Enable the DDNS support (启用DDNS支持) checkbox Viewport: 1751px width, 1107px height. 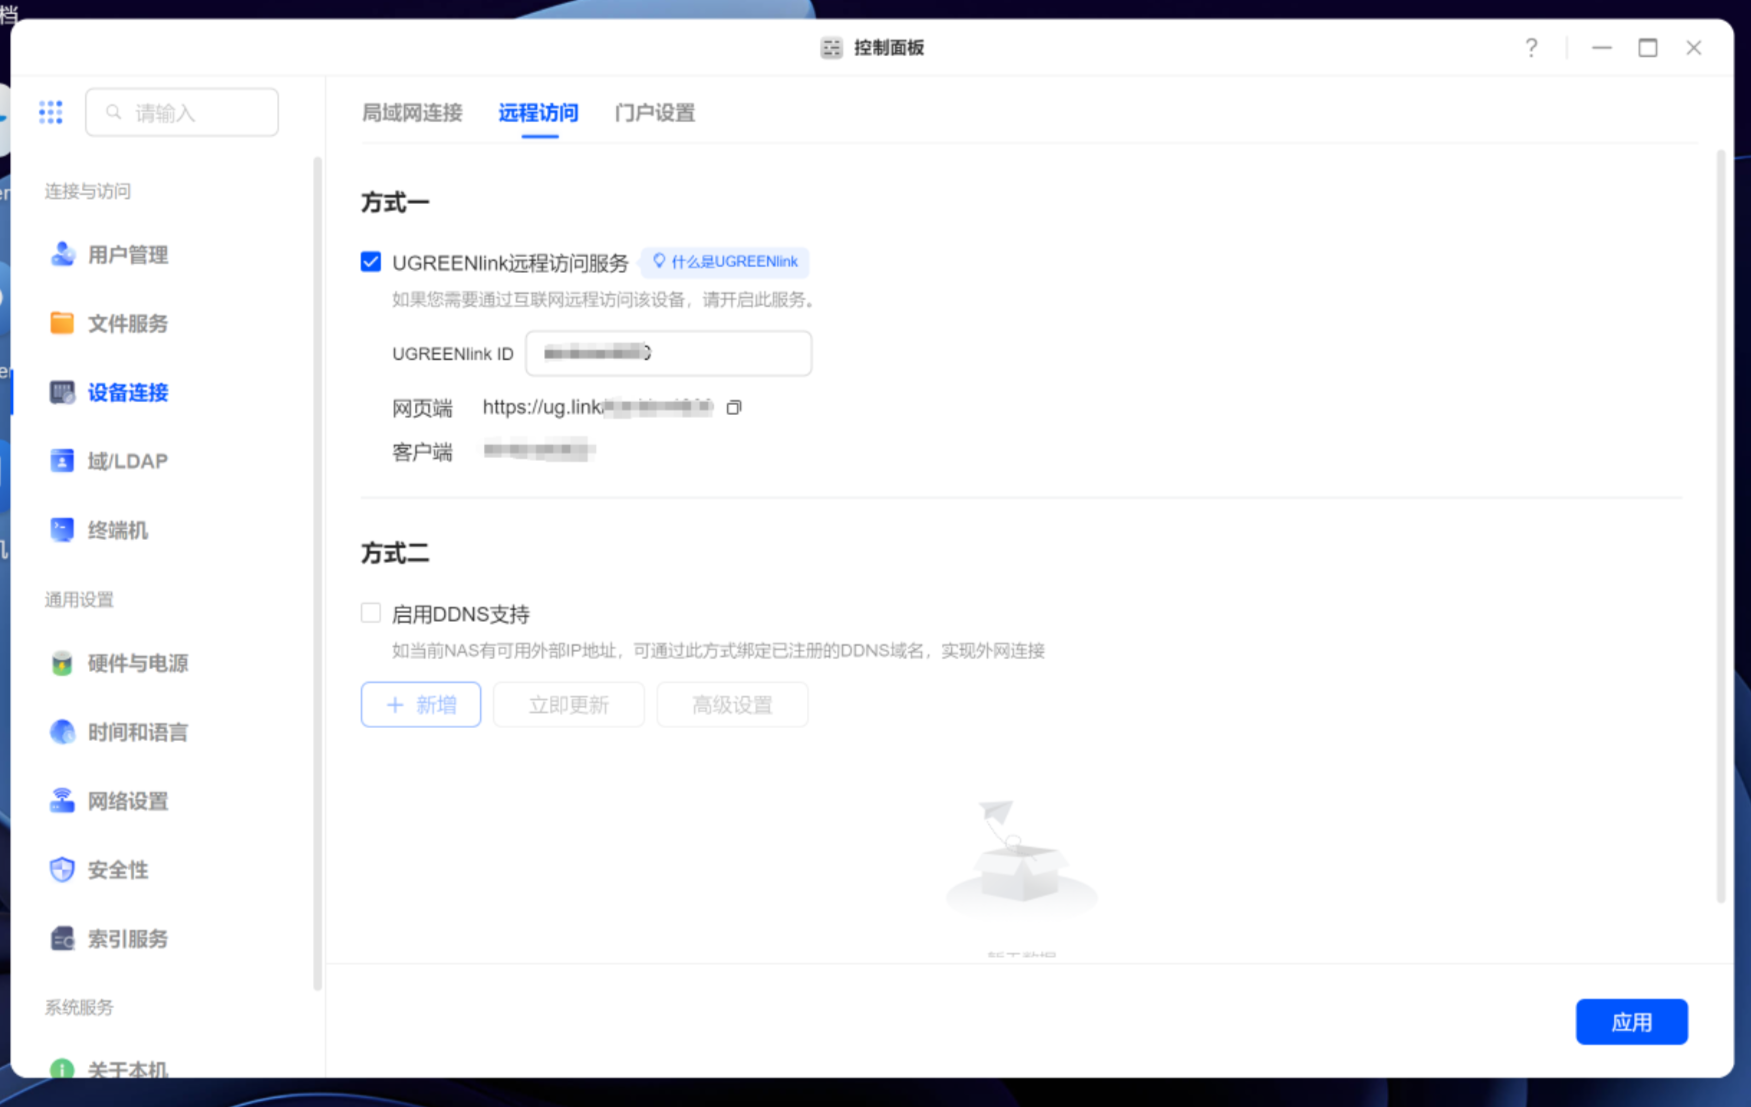click(371, 613)
